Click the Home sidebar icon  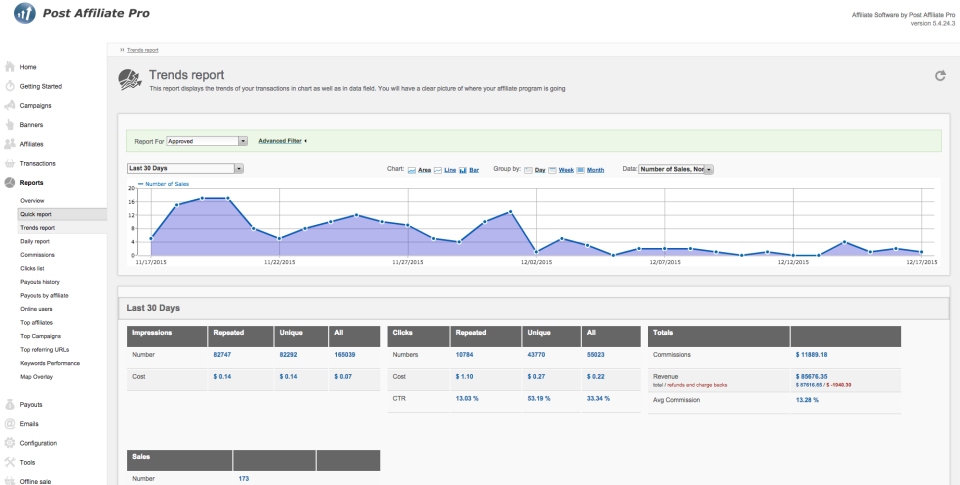point(10,67)
